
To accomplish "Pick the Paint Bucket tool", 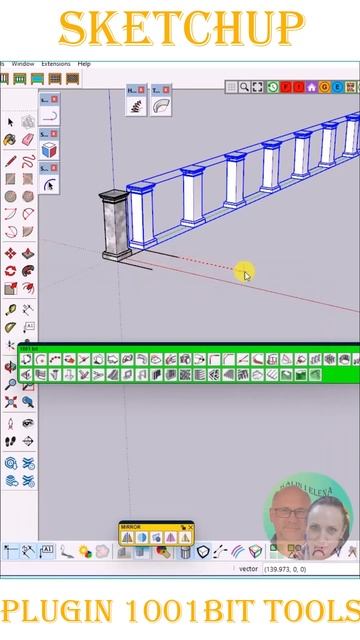I will pos(10,140).
